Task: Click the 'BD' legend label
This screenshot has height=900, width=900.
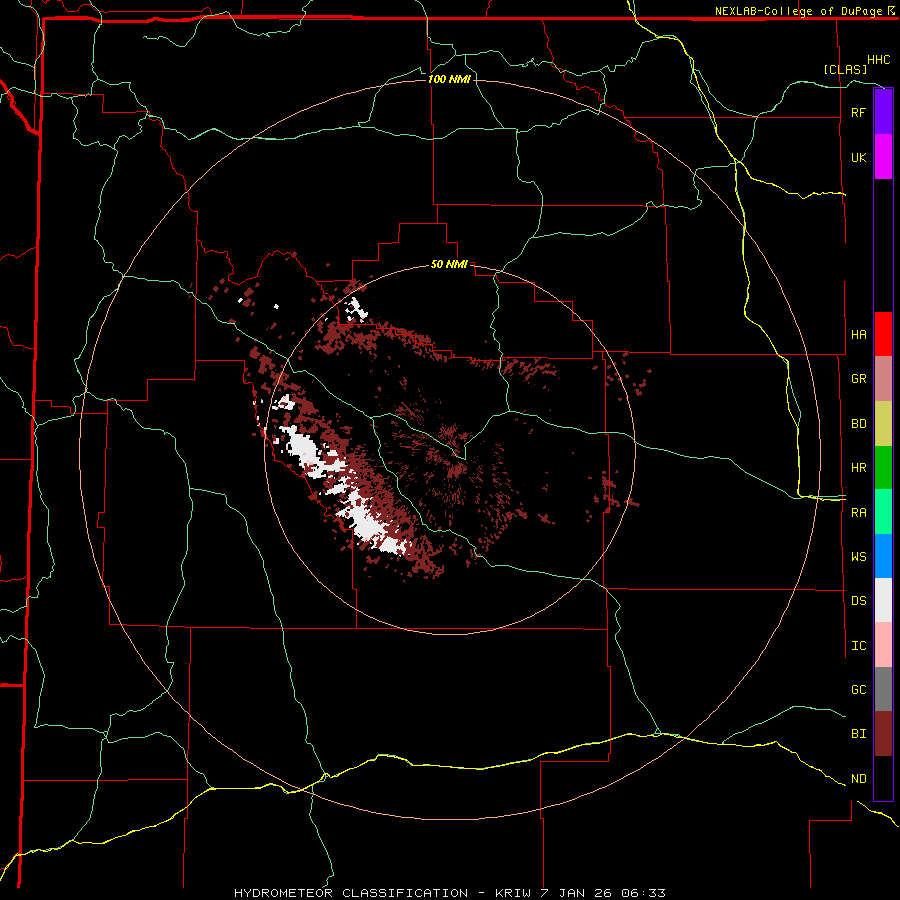Action: (x=858, y=424)
